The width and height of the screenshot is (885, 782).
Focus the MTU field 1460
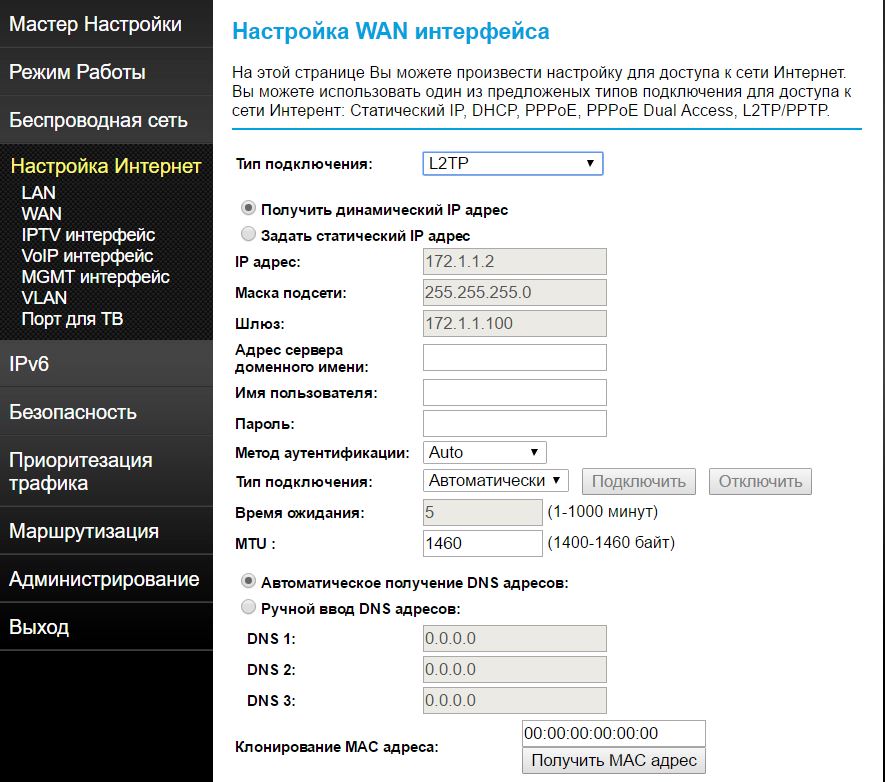point(483,543)
